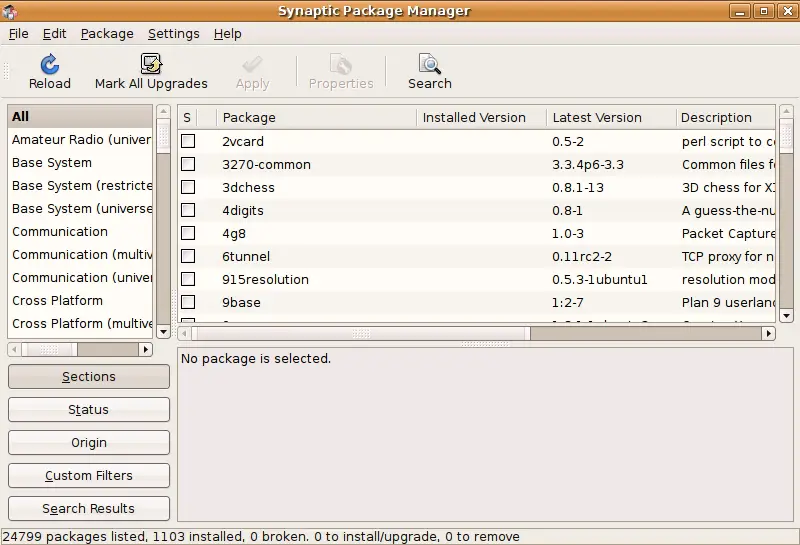Open the Help menu
Screen dimensions: 800x545
[228, 34]
